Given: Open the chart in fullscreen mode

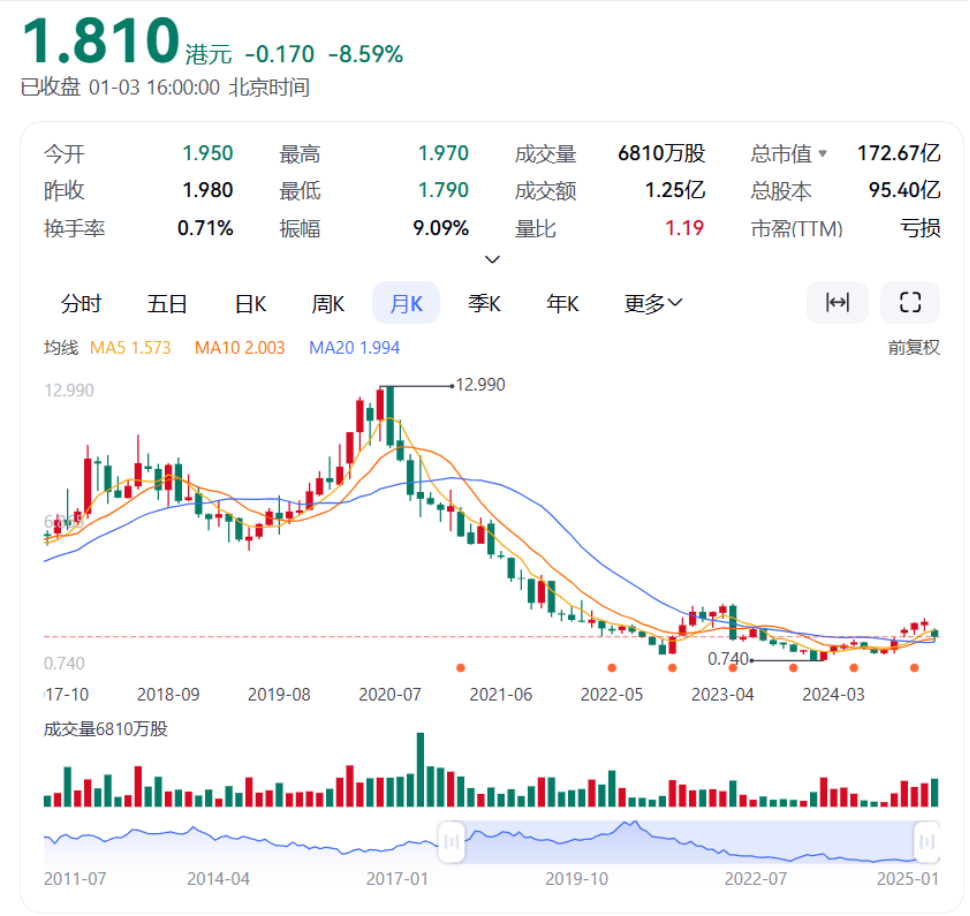Looking at the screenshot, I should (910, 303).
